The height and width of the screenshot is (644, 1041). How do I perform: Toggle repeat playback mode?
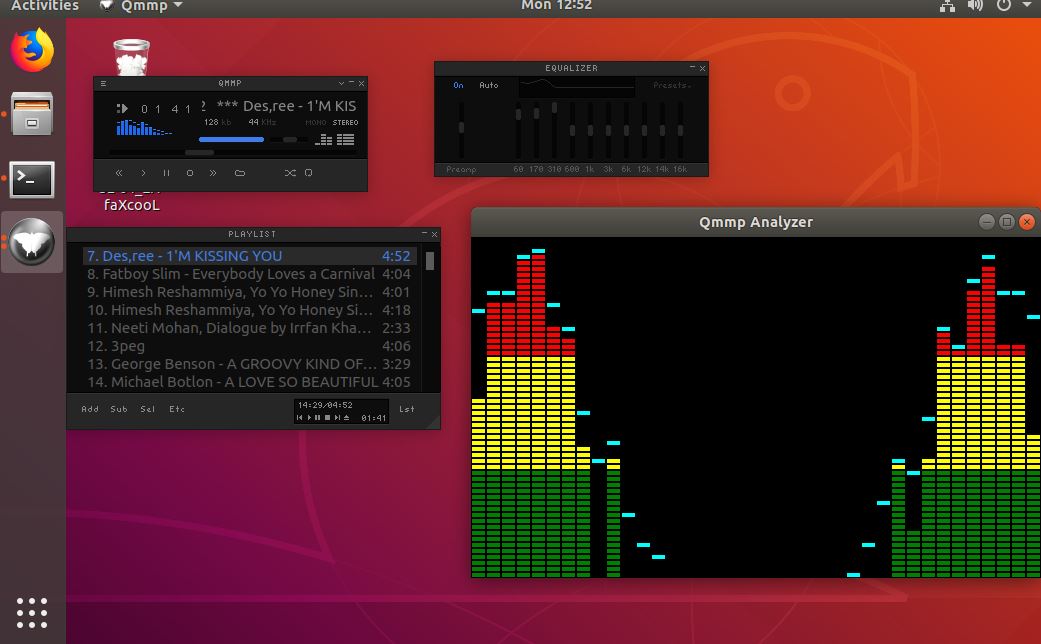(x=308, y=172)
